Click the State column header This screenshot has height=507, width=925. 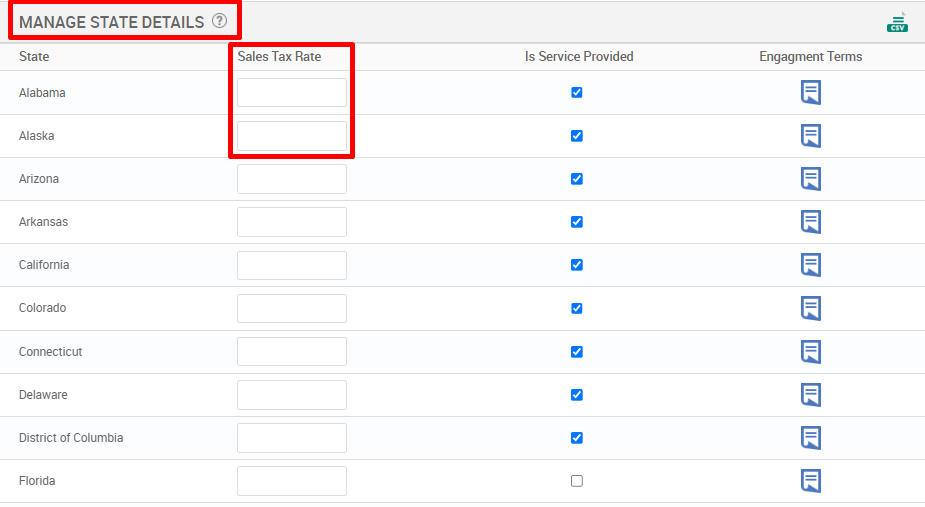[x=34, y=57]
